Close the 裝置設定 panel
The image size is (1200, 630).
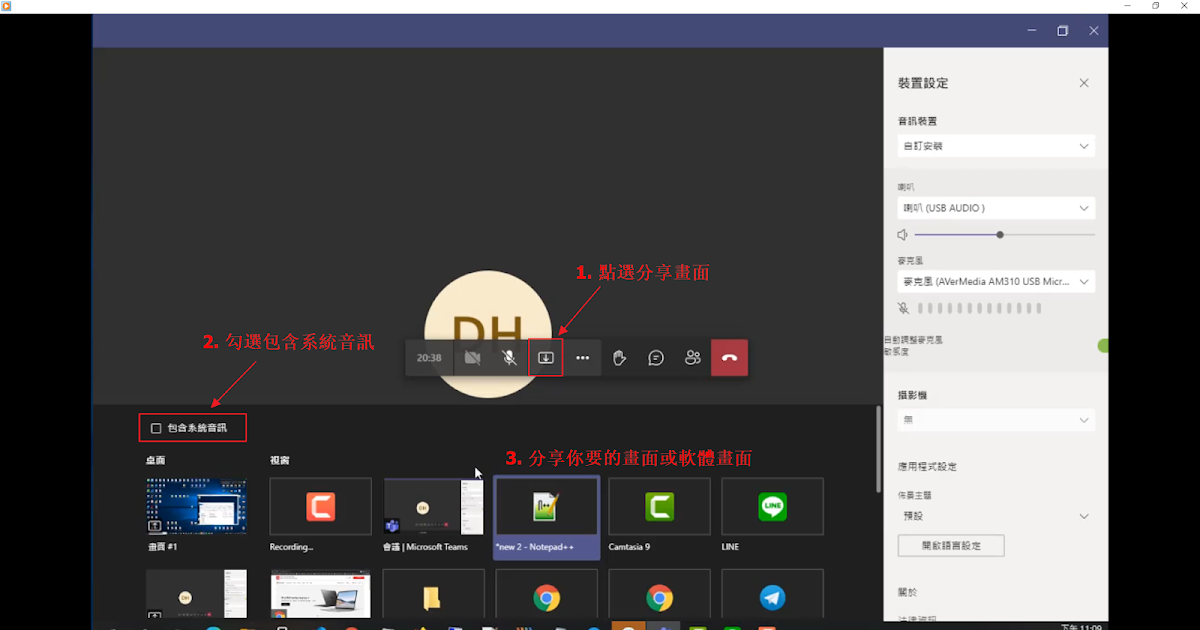tap(1084, 83)
